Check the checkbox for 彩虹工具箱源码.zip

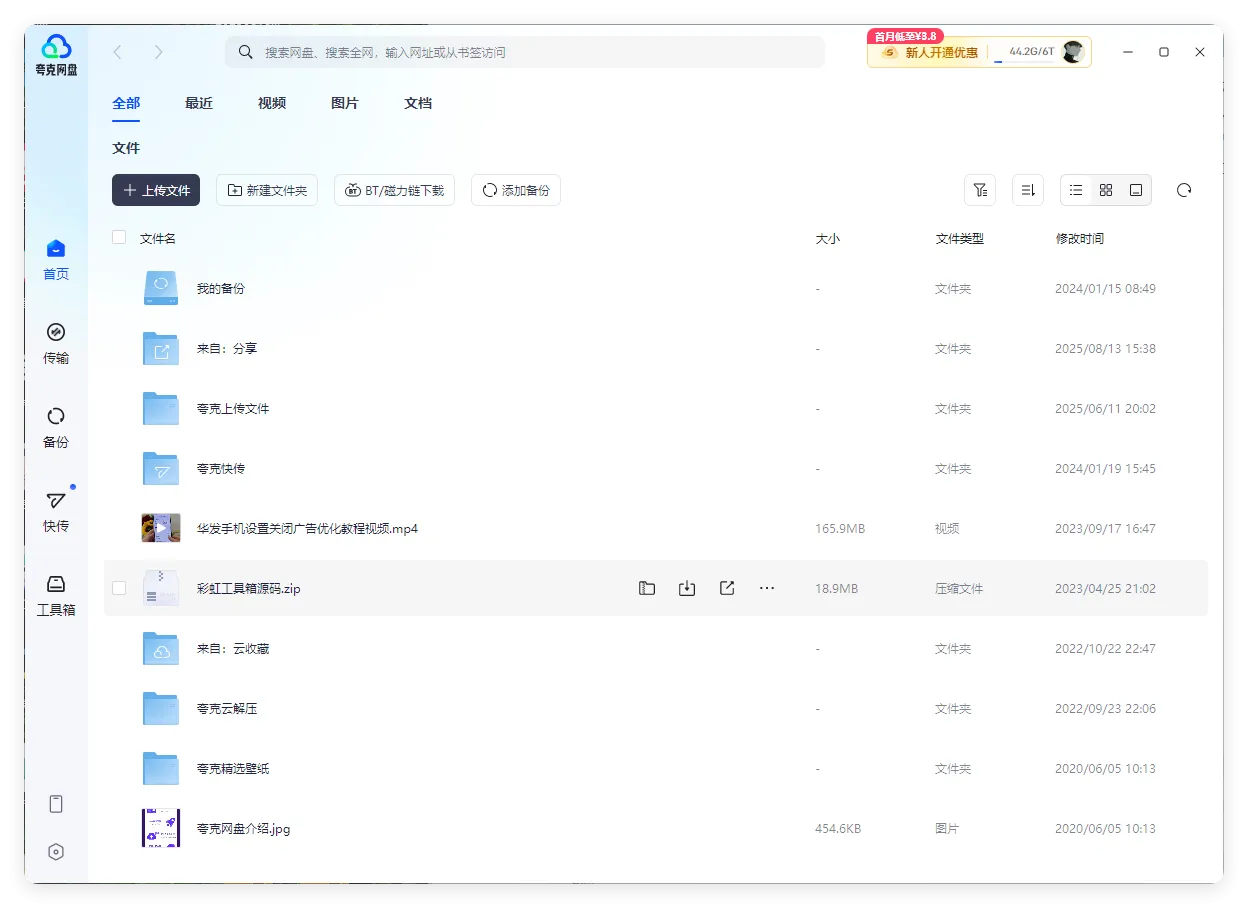(119, 588)
